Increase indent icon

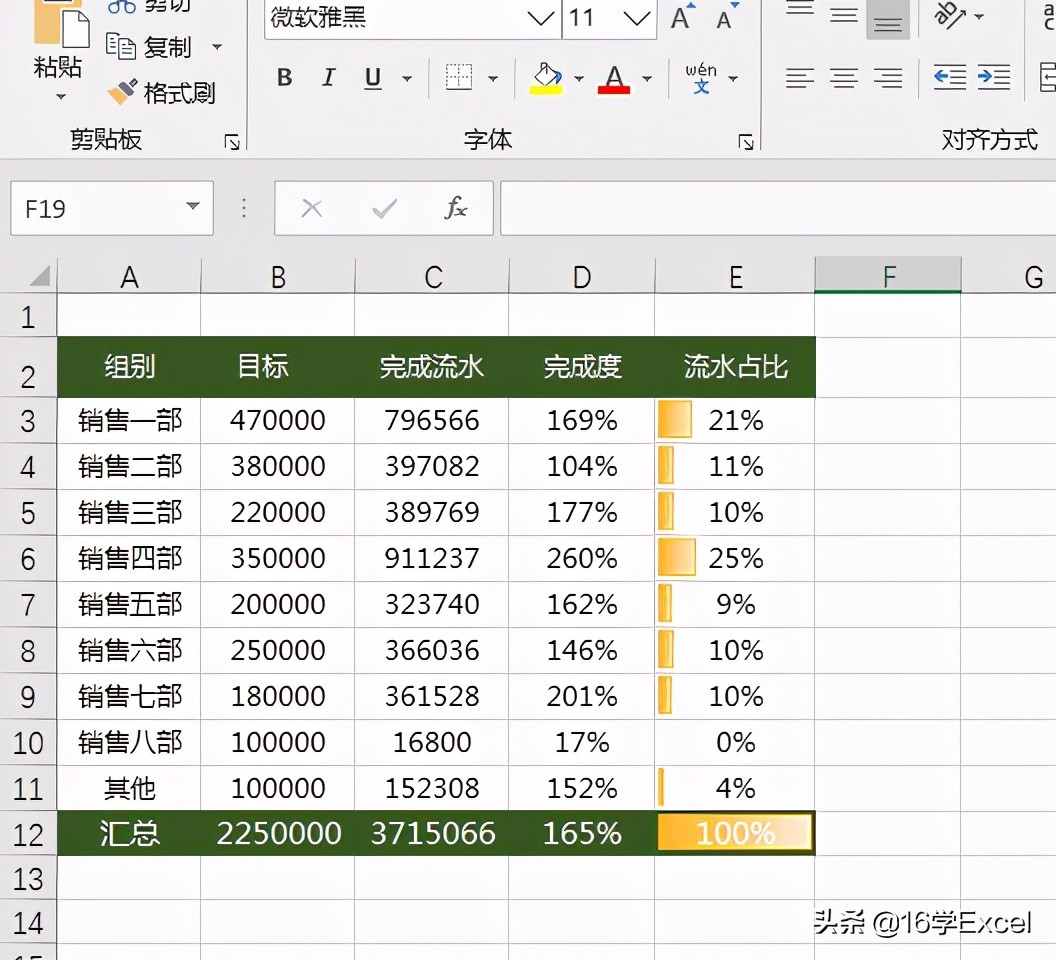point(994,77)
